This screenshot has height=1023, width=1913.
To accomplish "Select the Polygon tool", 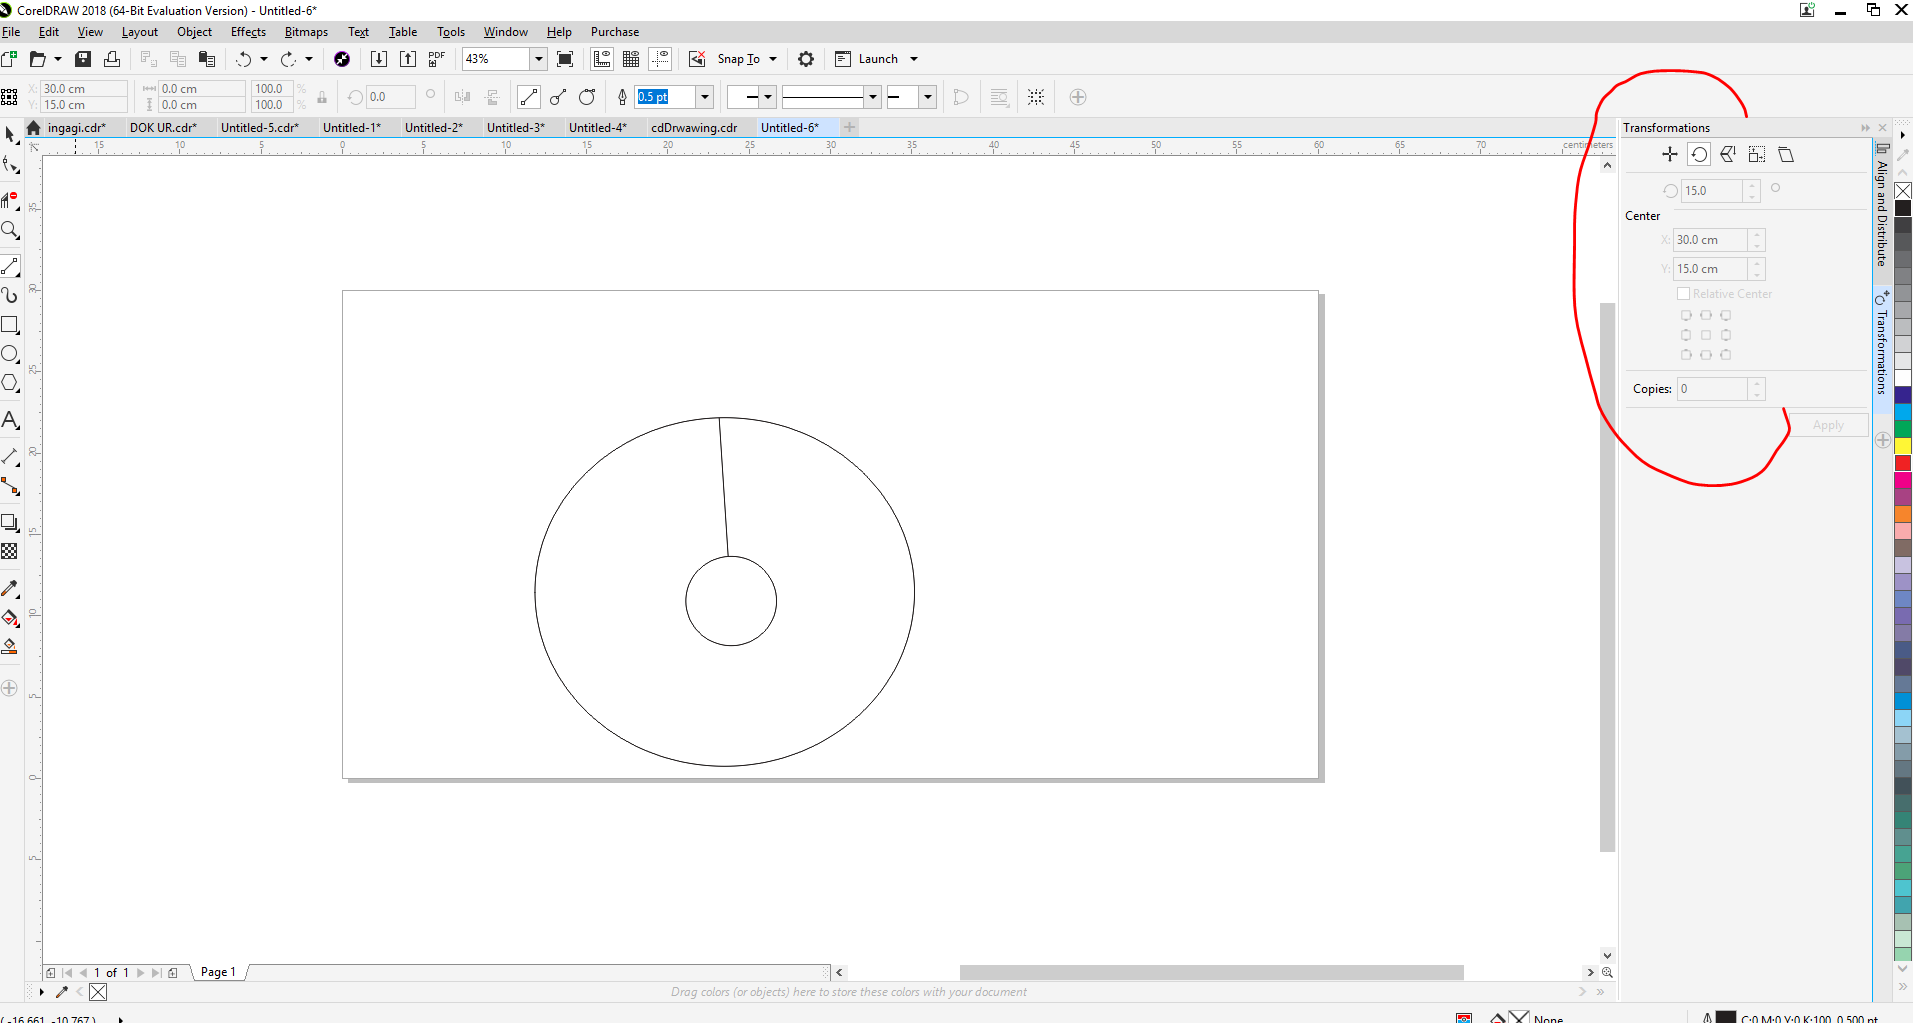I will [x=11, y=384].
